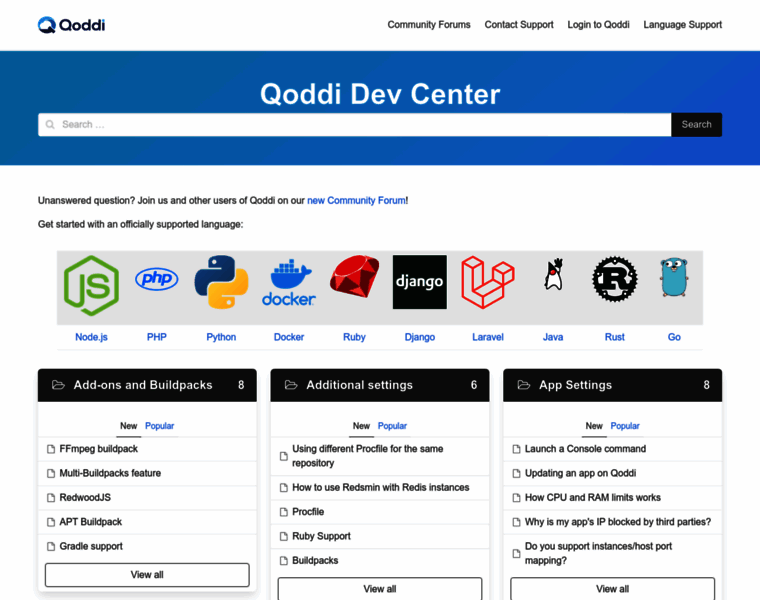Open Add-ons and Buildpacks category header
Viewport: 760px width, 600px height.
pos(147,385)
